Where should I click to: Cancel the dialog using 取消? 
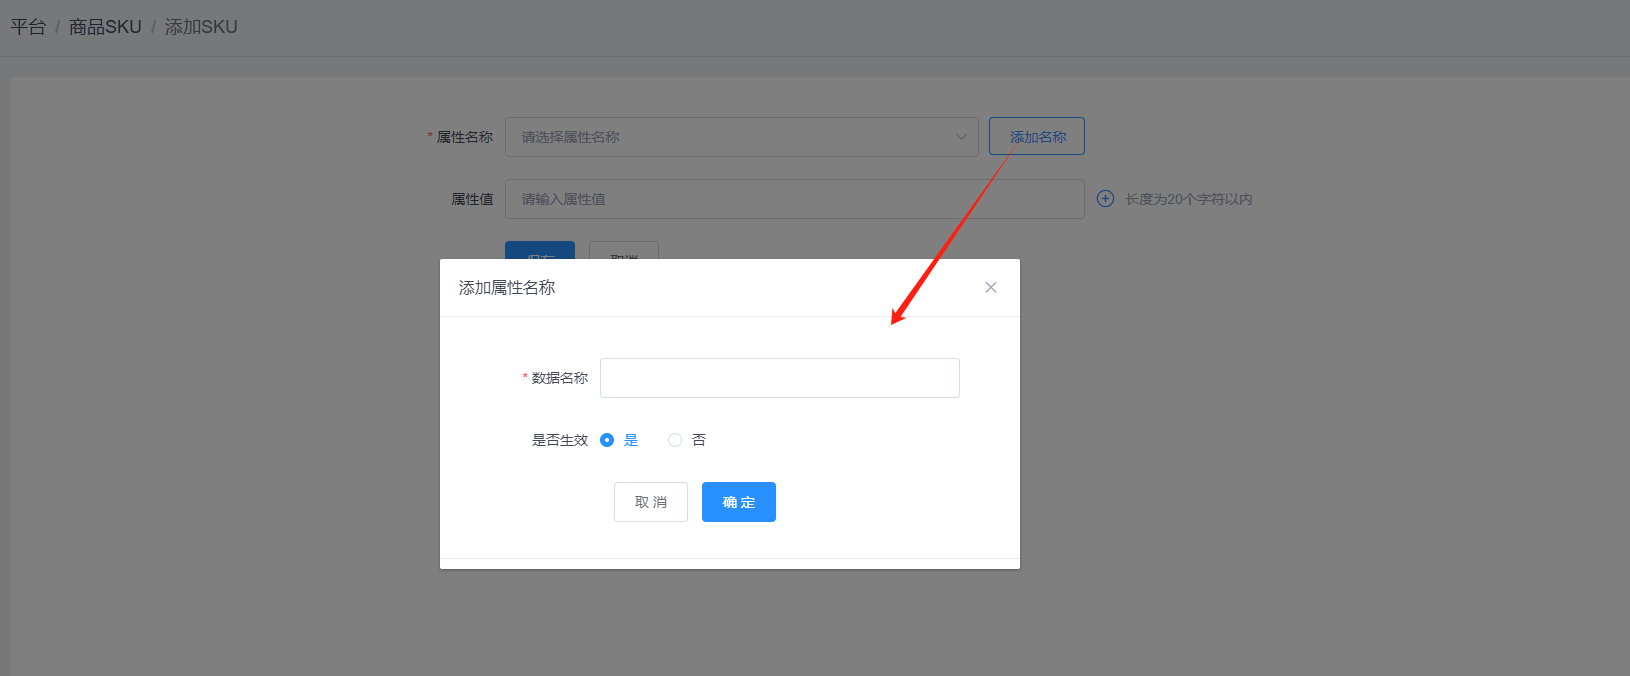pos(650,502)
